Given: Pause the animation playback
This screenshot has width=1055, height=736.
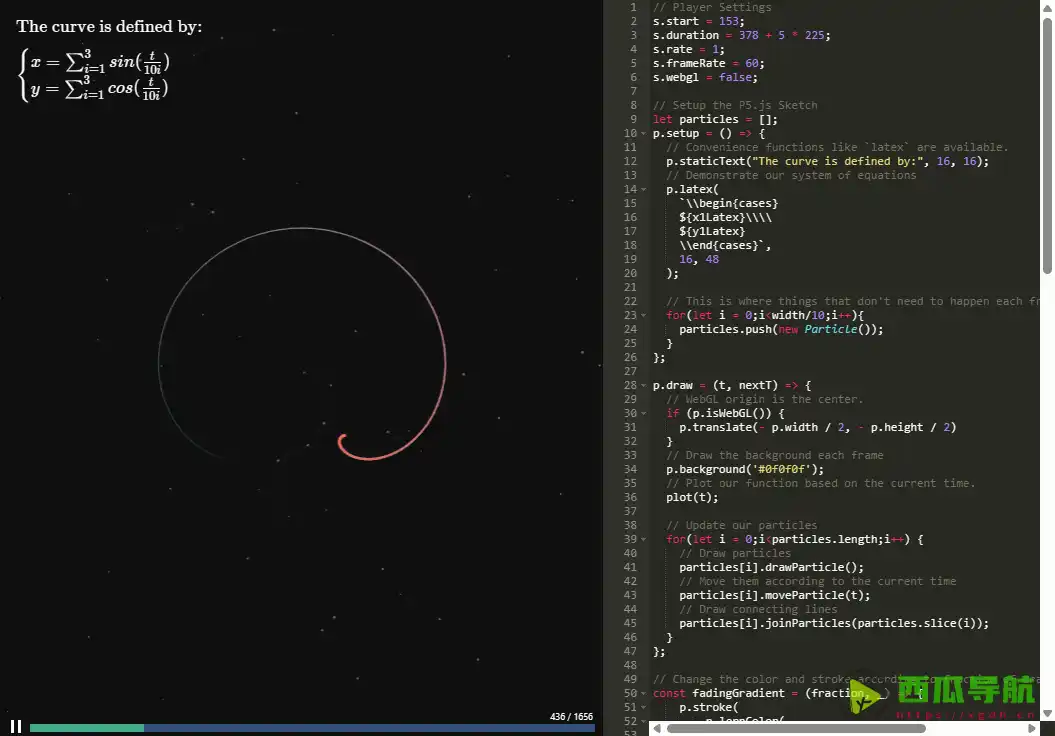Looking at the screenshot, I should tap(16, 726).
